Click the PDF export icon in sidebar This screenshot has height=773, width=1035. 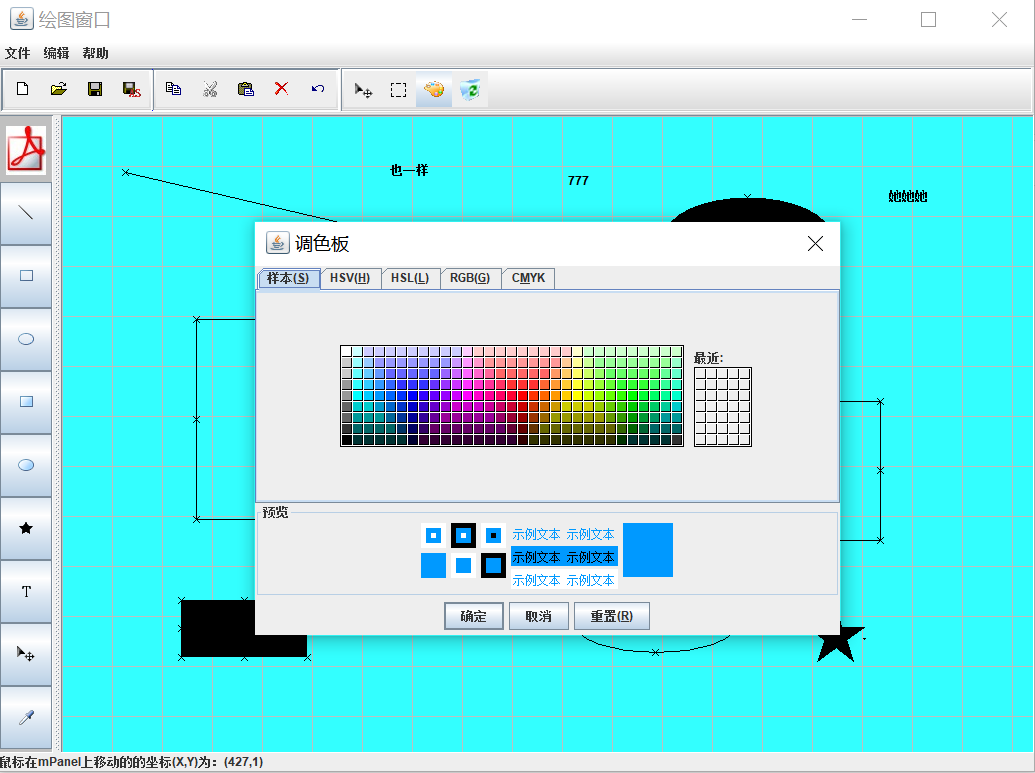click(x=26, y=150)
